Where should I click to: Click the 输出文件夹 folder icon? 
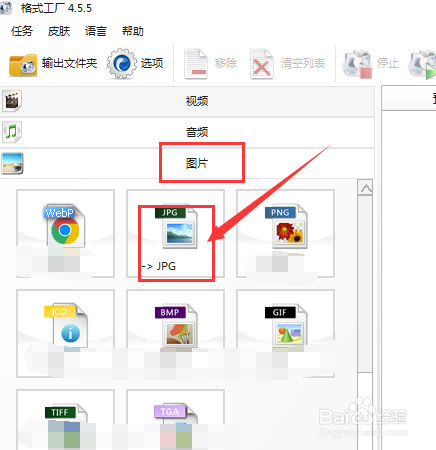tap(23, 64)
